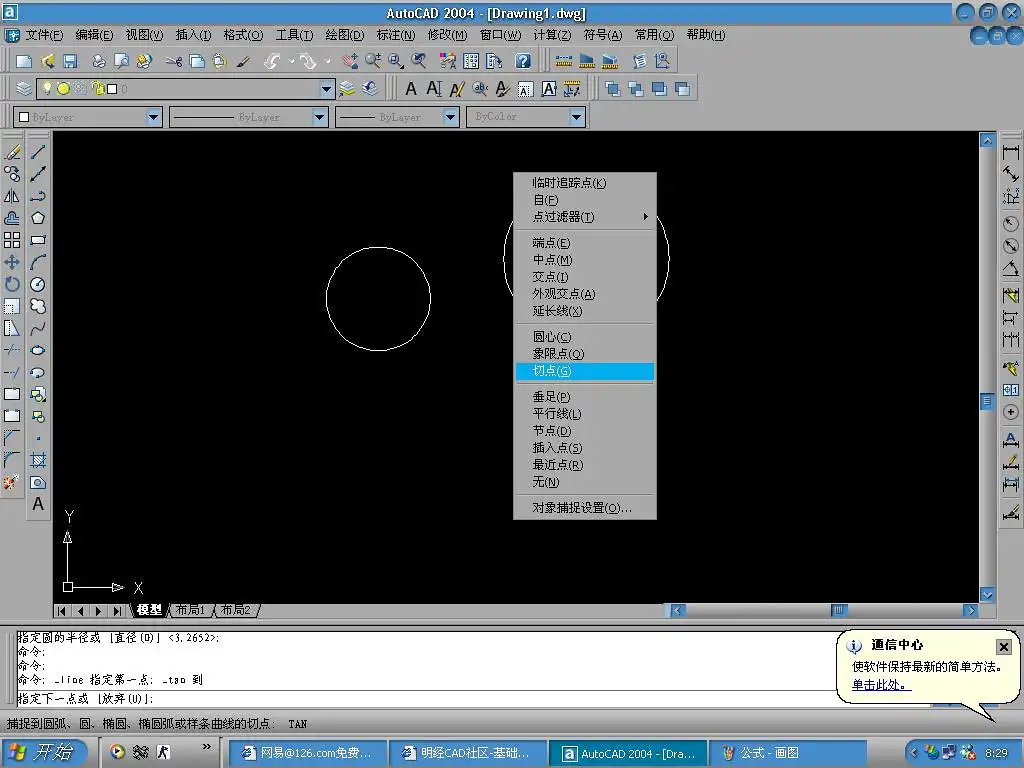Click the Open file folder icon
The height and width of the screenshot is (768, 1024).
(47, 61)
